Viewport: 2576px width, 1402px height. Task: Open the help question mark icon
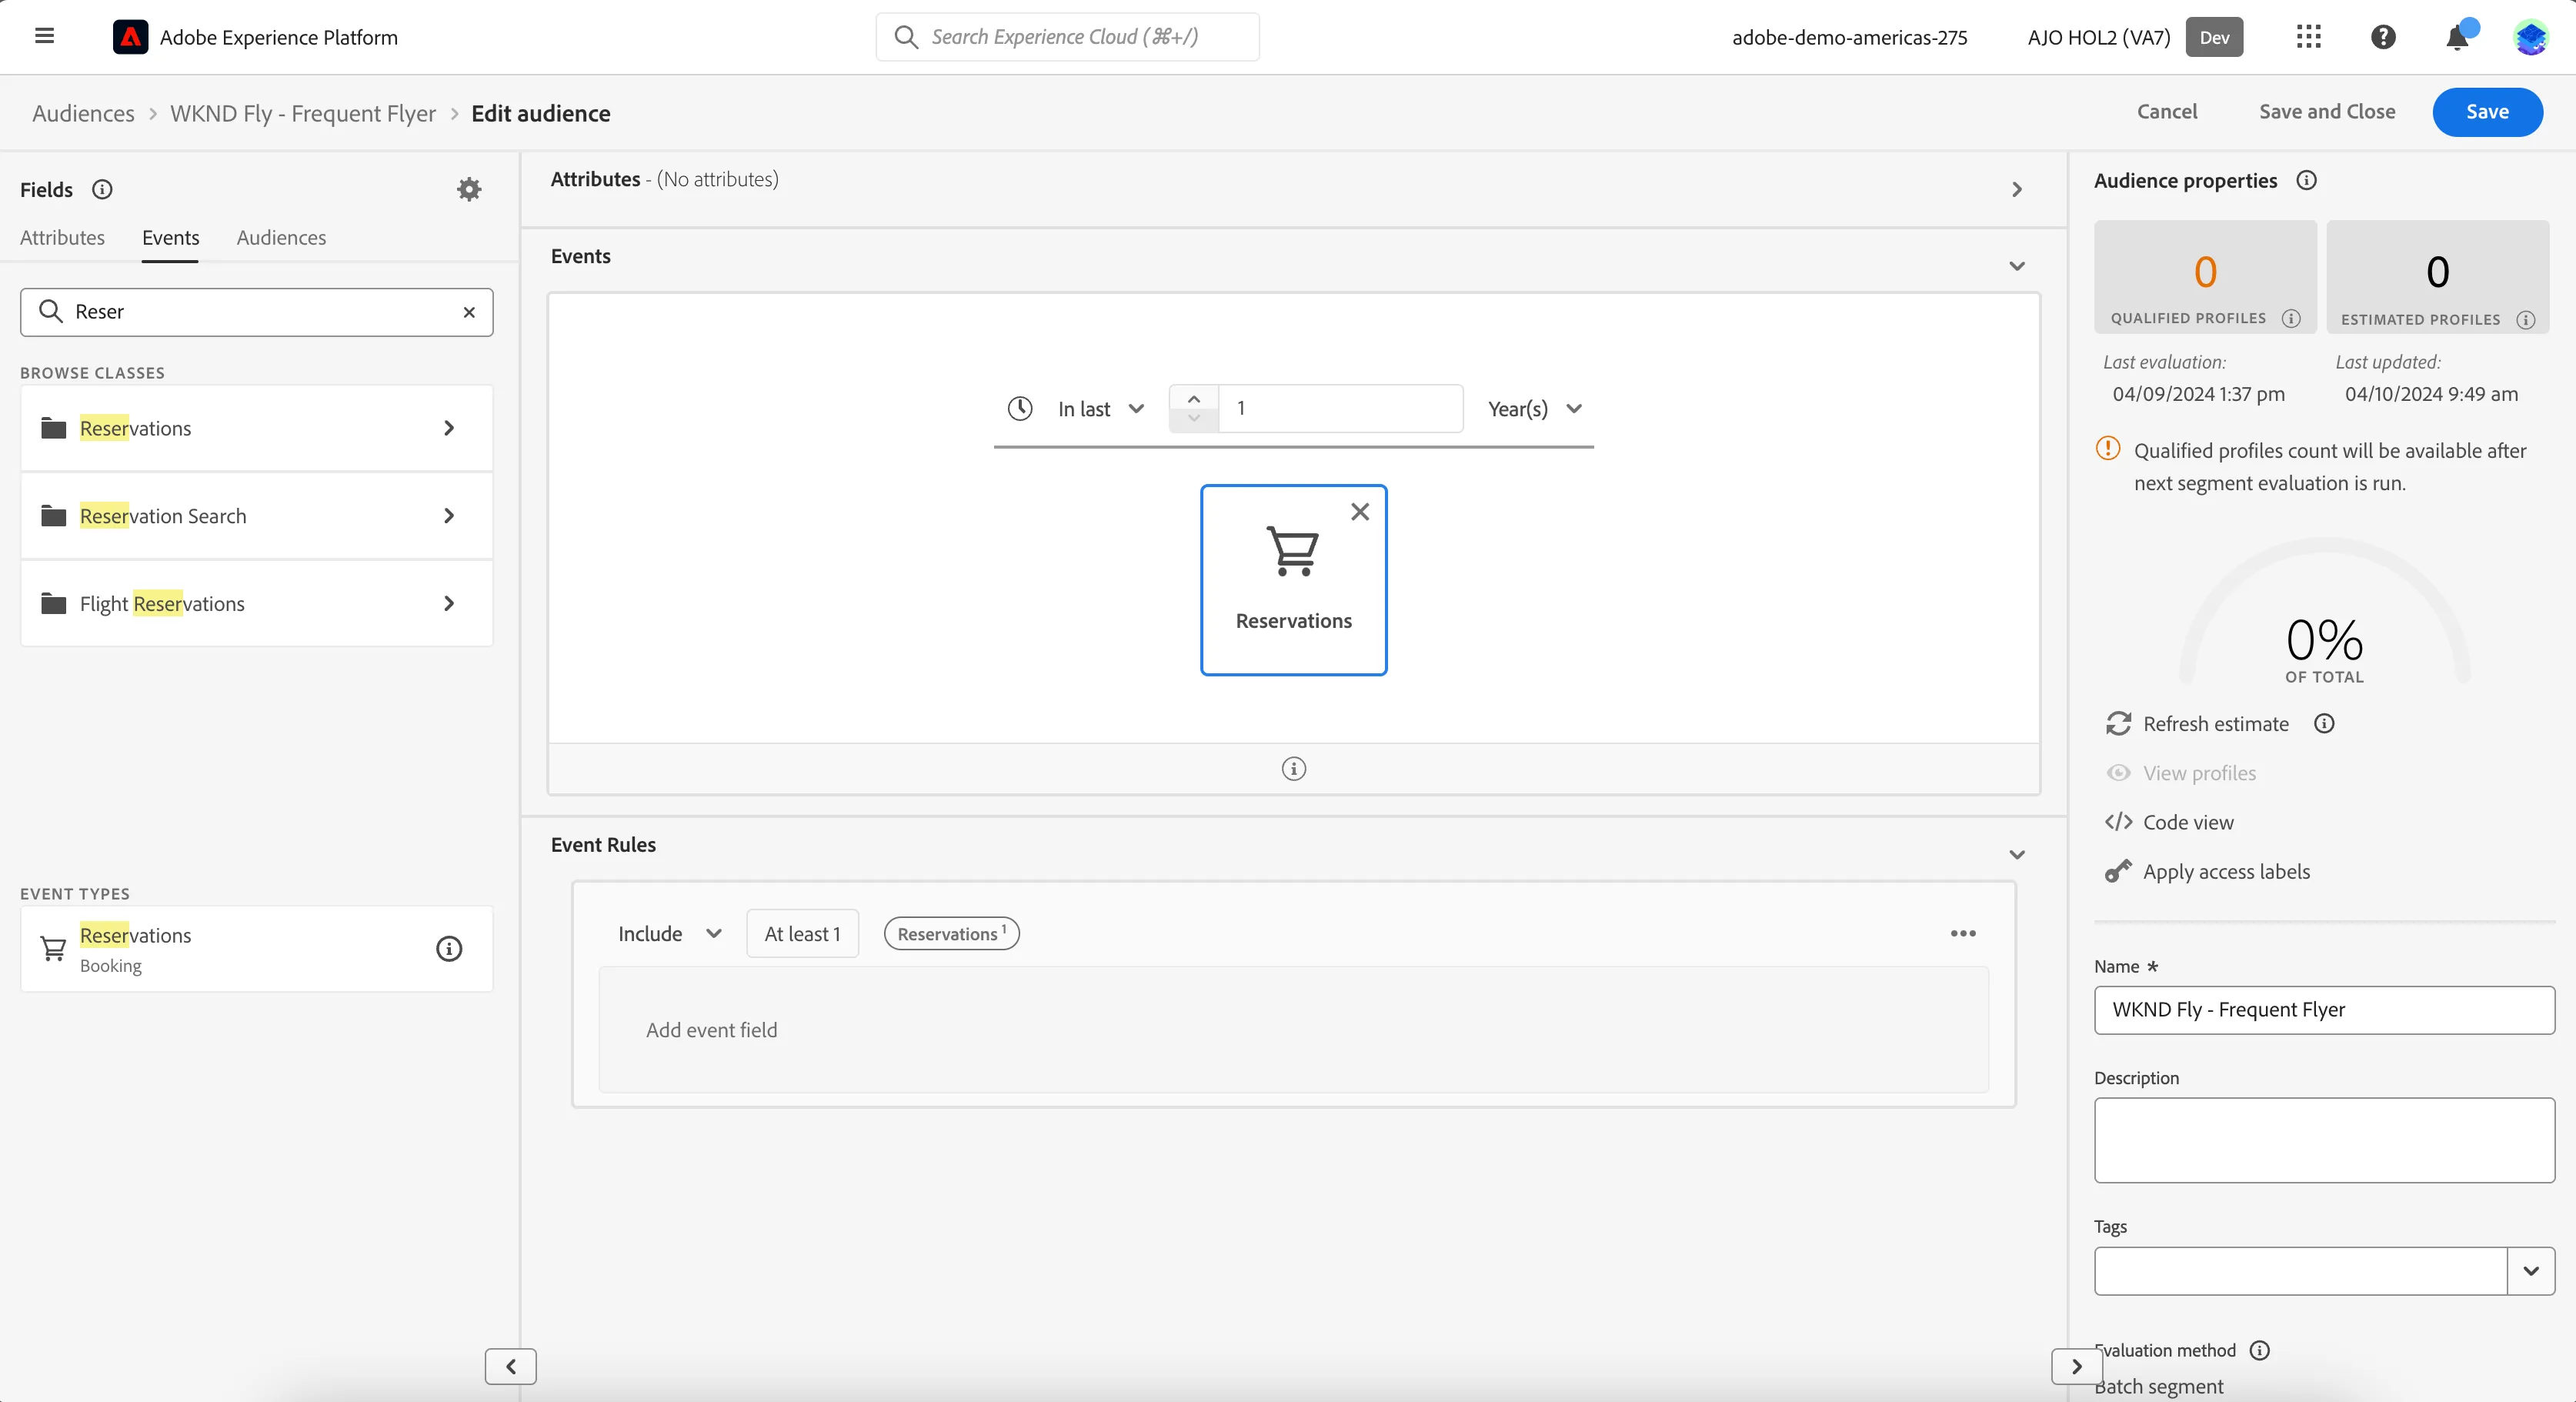[x=2383, y=37]
